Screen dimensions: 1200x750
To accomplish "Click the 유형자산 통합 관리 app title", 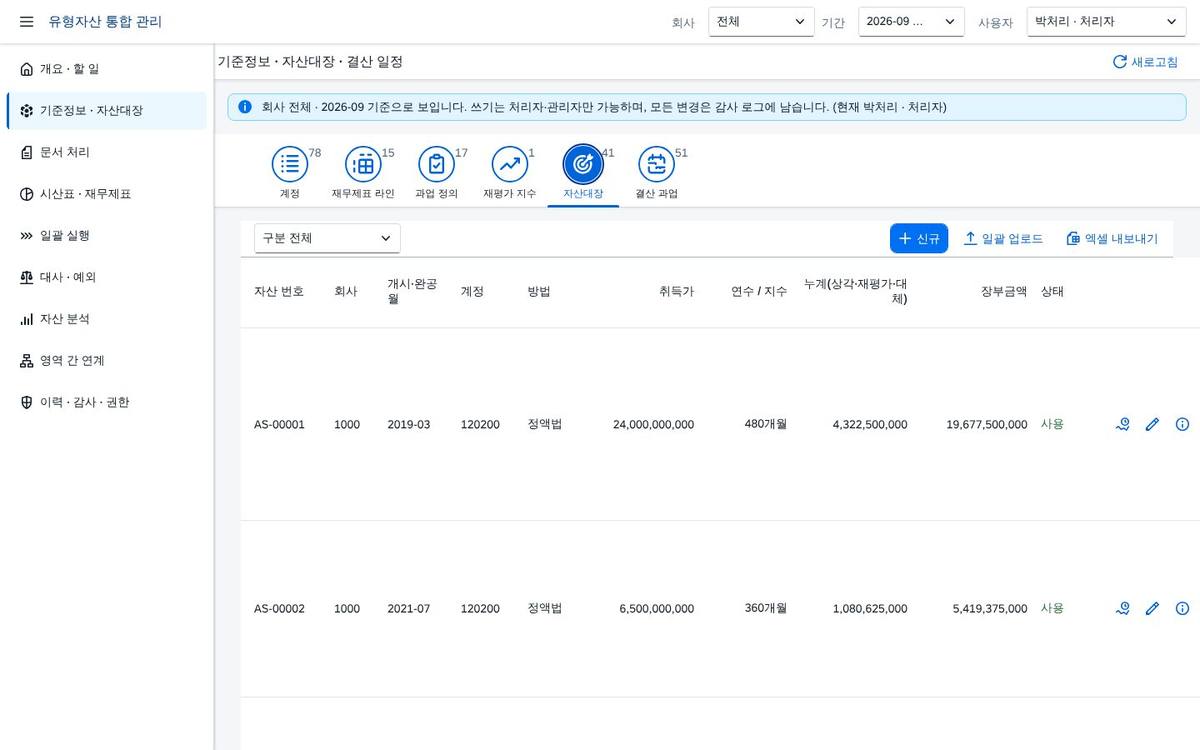I will [105, 22].
